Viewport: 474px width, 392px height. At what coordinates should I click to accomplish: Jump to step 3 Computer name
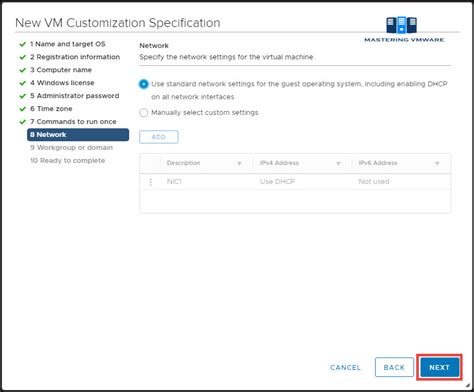pos(61,70)
